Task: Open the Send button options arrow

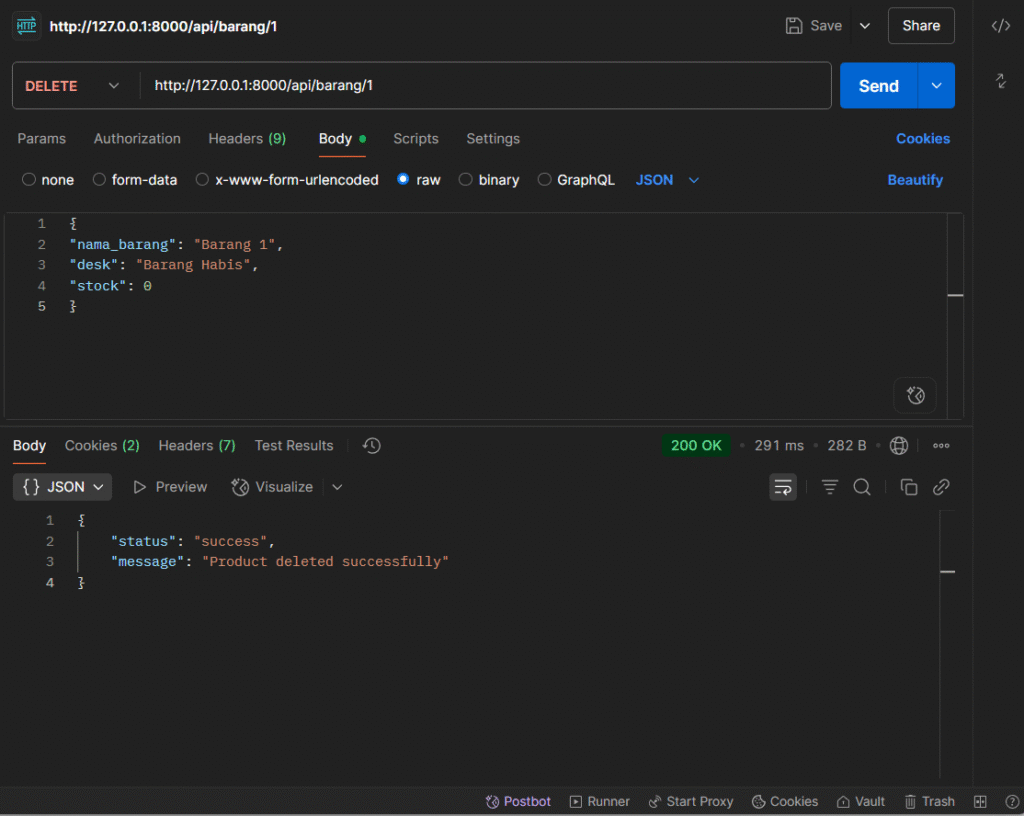Action: click(936, 86)
